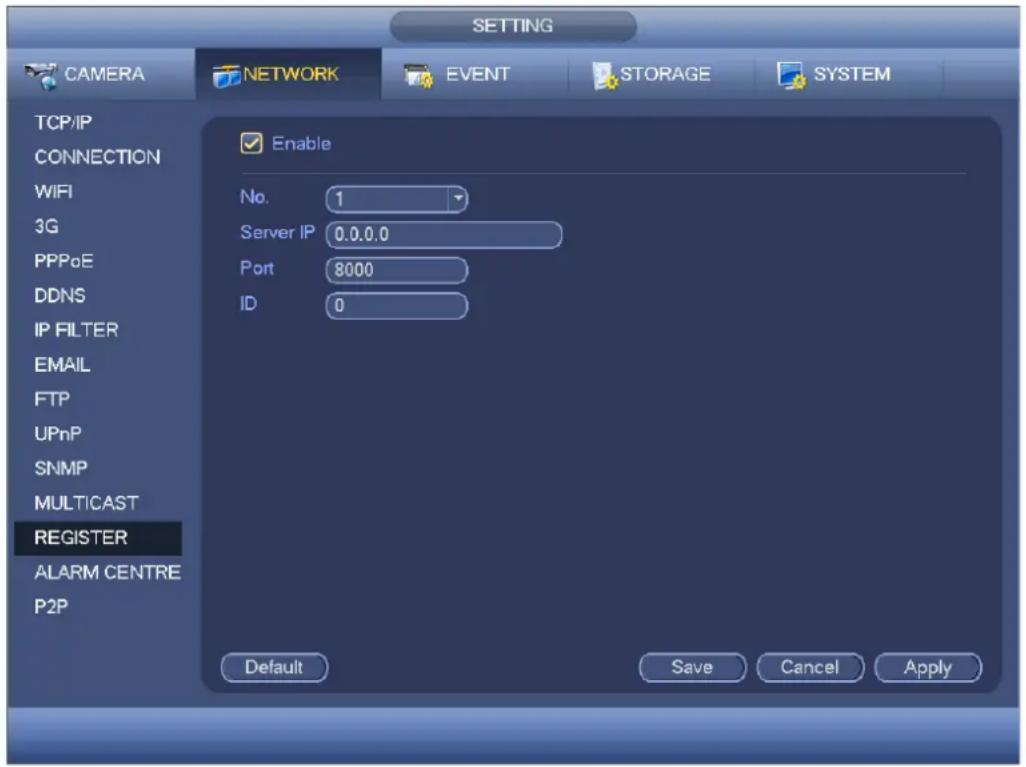1026x767 pixels.
Task: Open IP FILTER settings
Action: [76, 330]
